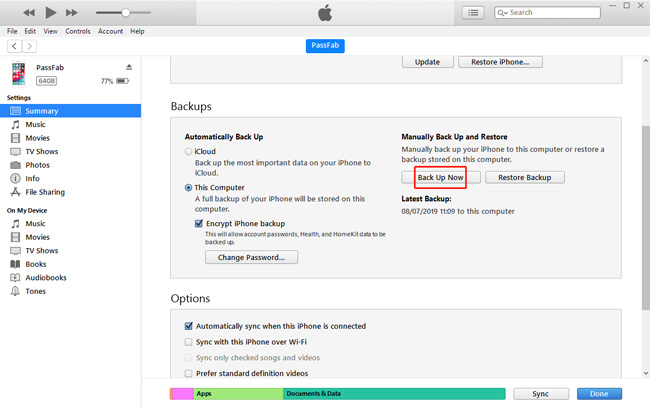Select Summary in Settings sidebar
The width and height of the screenshot is (650, 409).
[x=70, y=111]
